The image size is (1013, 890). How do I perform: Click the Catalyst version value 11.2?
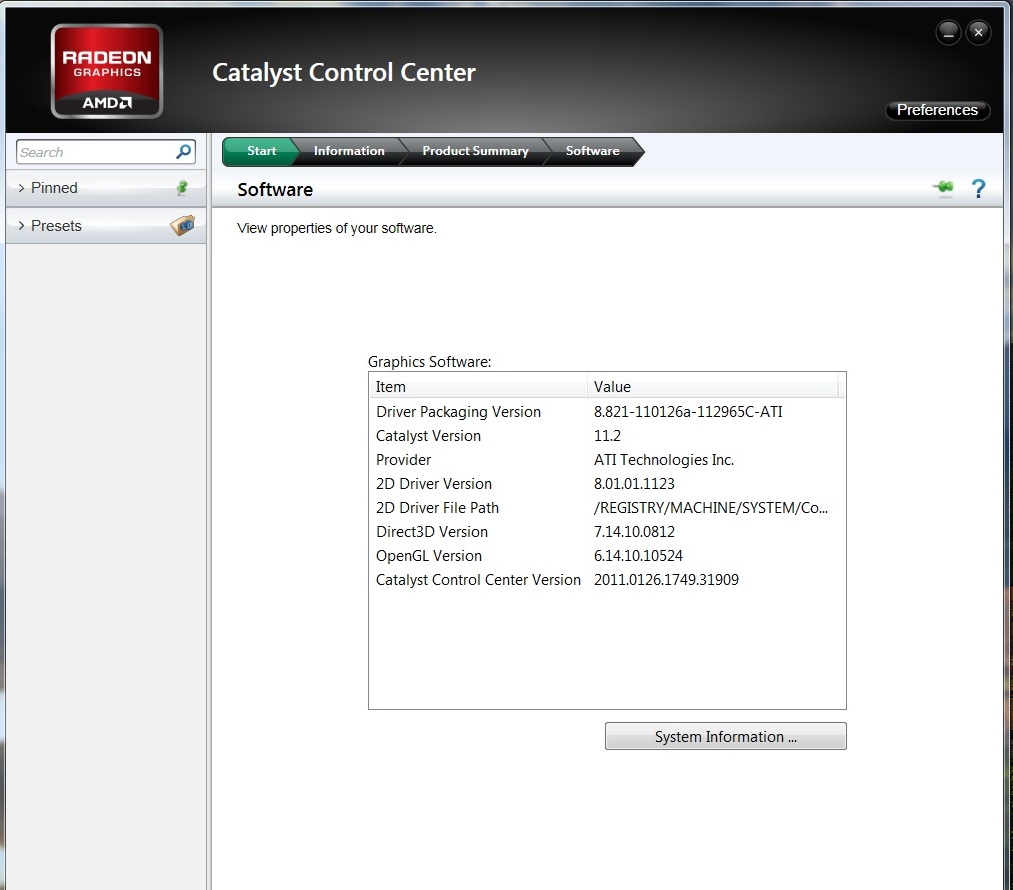pos(607,436)
